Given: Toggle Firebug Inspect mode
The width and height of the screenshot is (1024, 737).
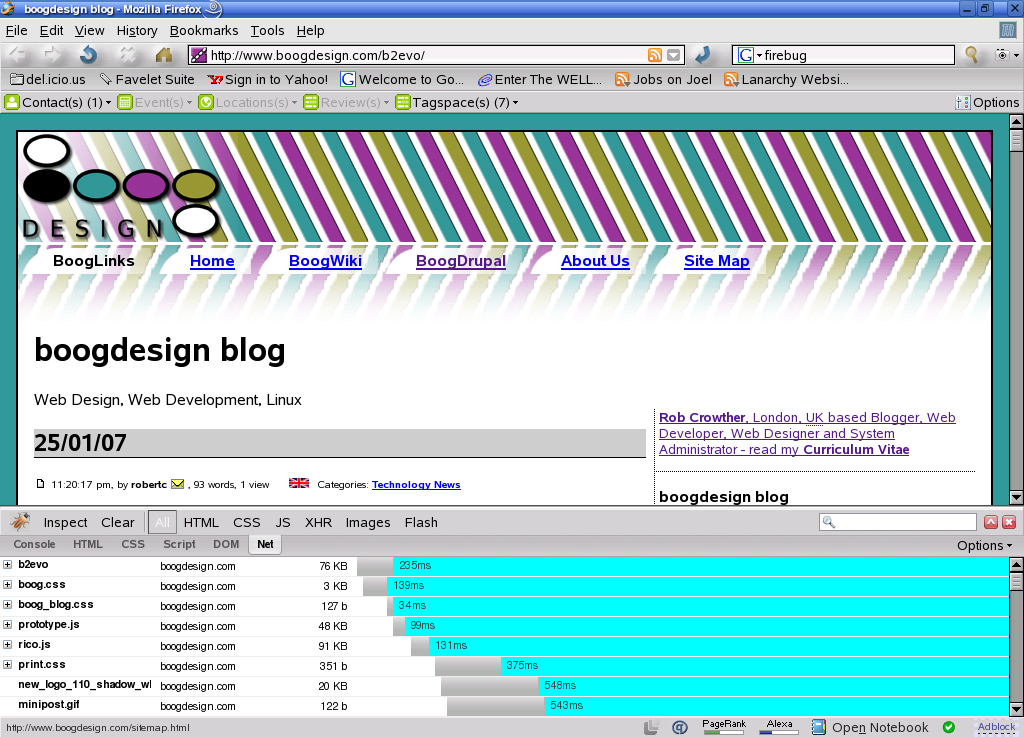Looking at the screenshot, I should coord(65,522).
